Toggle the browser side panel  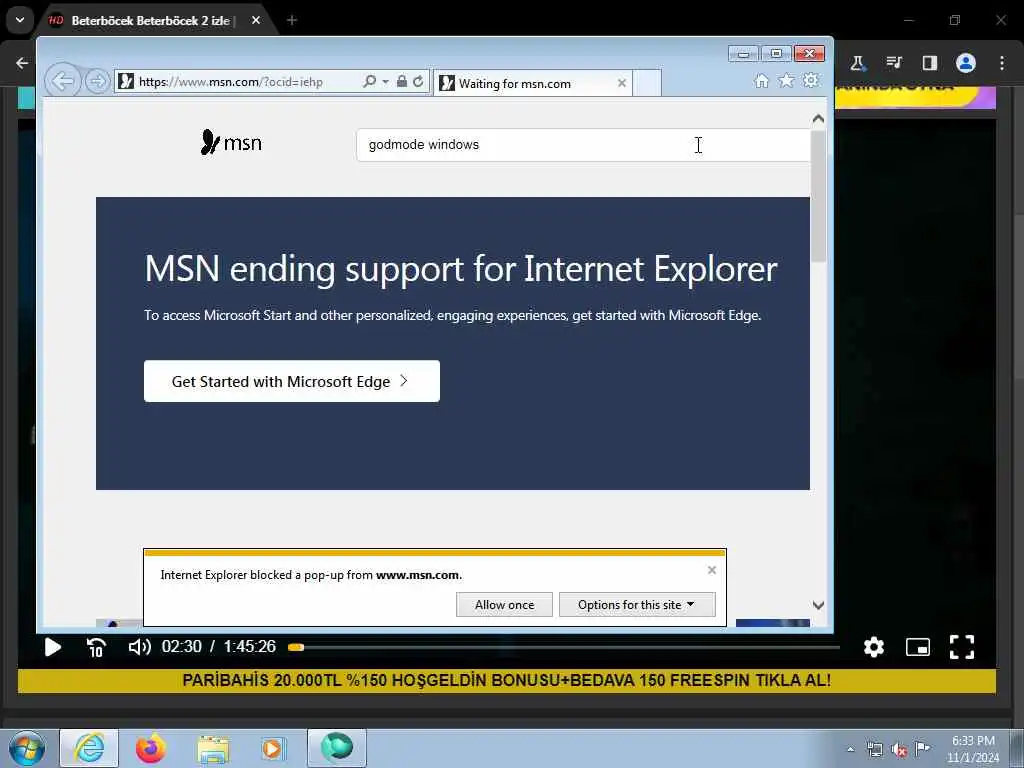[930, 63]
